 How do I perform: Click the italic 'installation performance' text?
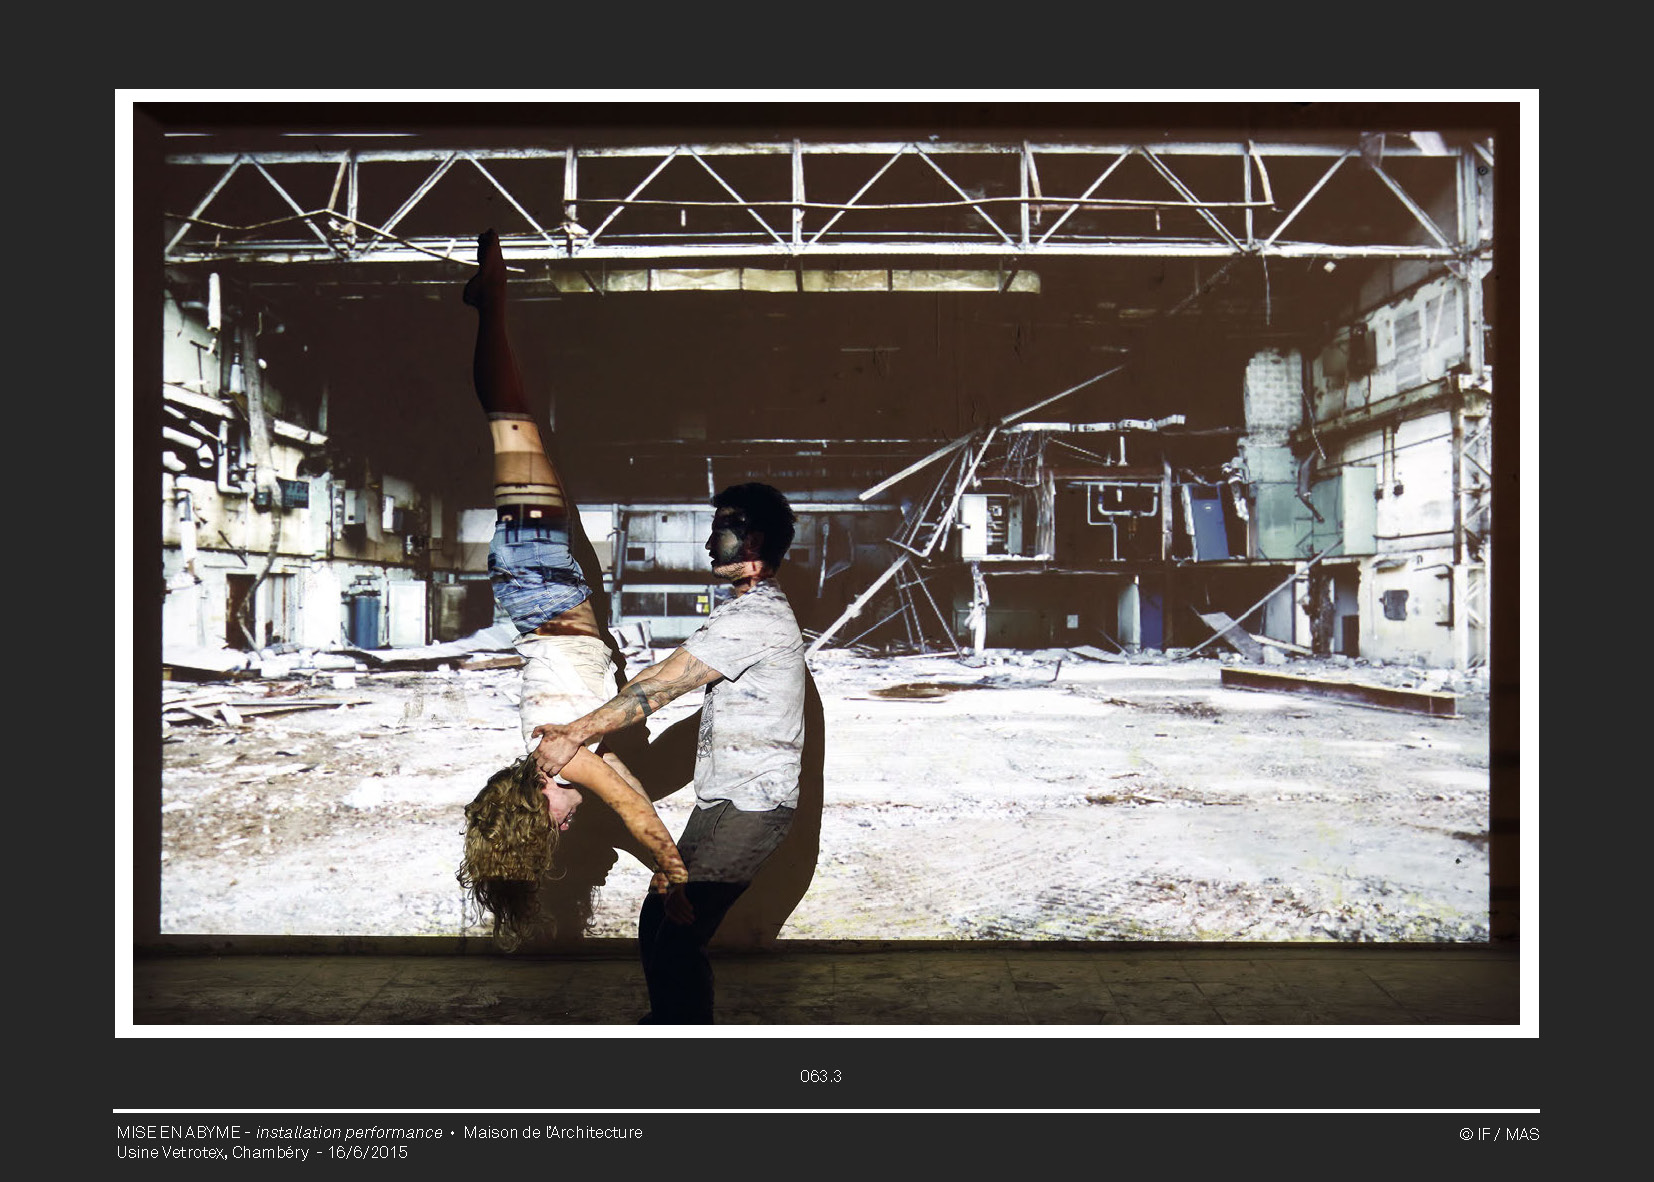pos(349,1132)
